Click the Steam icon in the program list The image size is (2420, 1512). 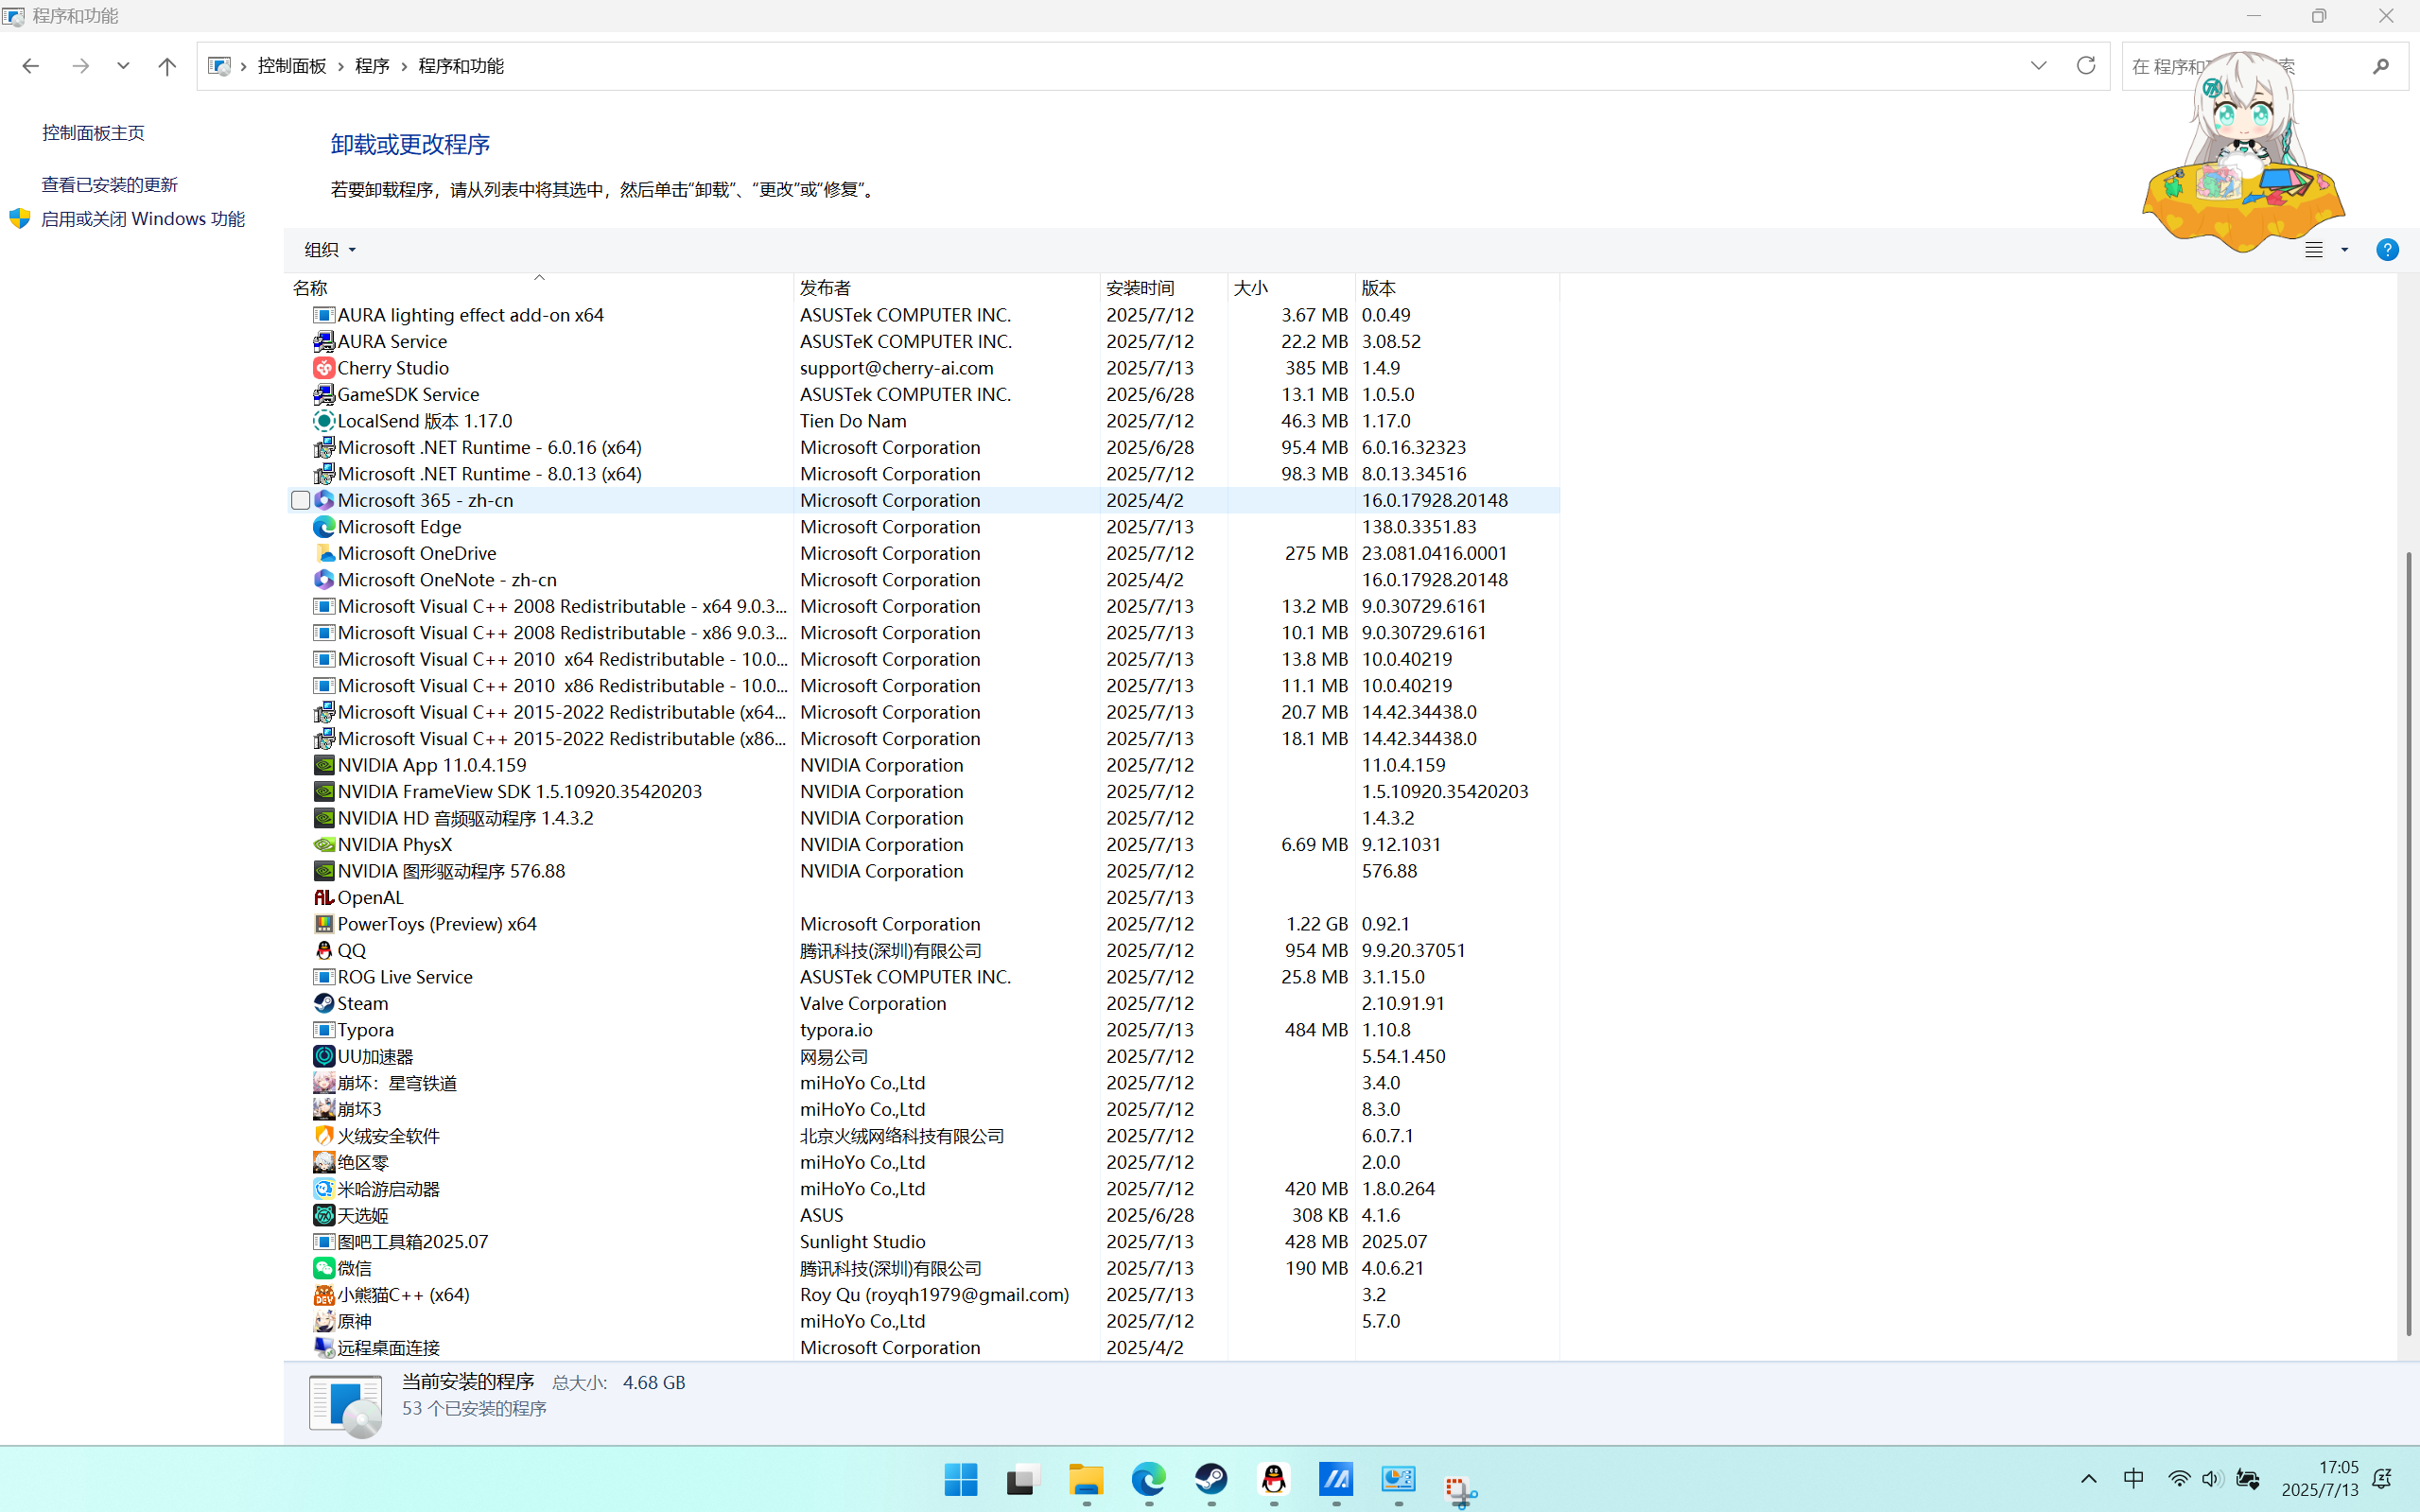point(323,1003)
